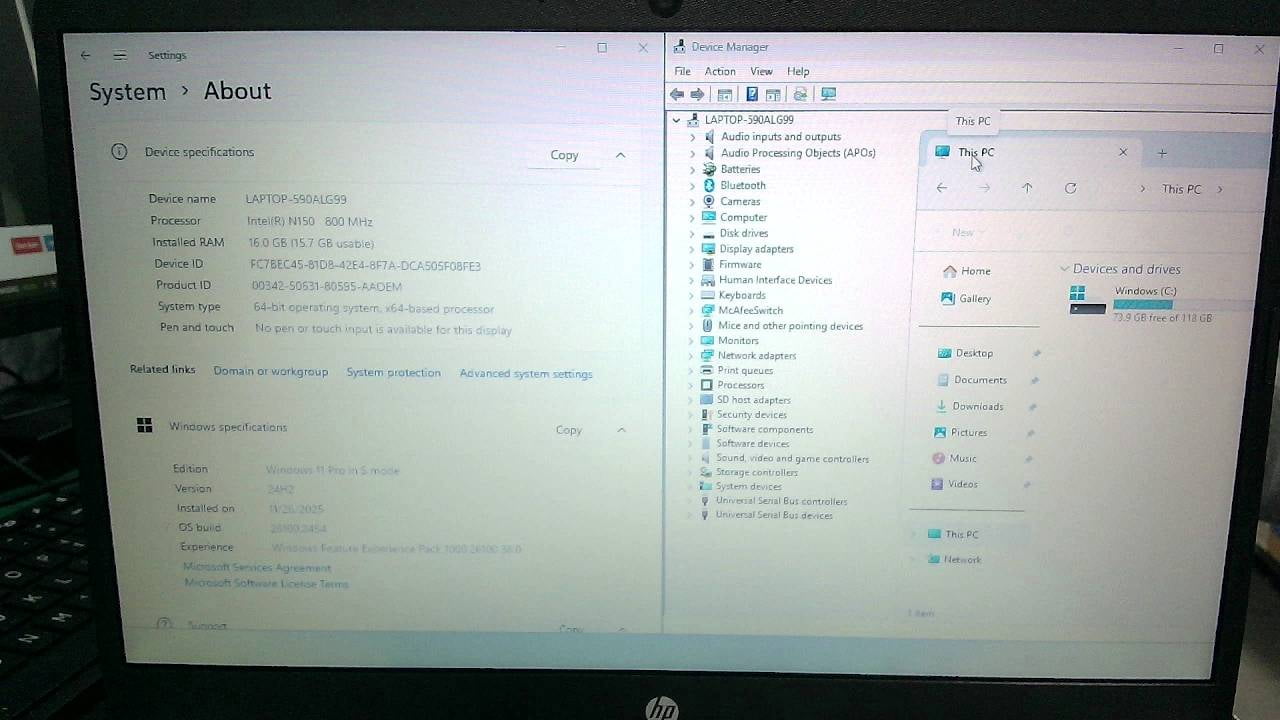Click System in the Settings breadcrumb

(127, 92)
